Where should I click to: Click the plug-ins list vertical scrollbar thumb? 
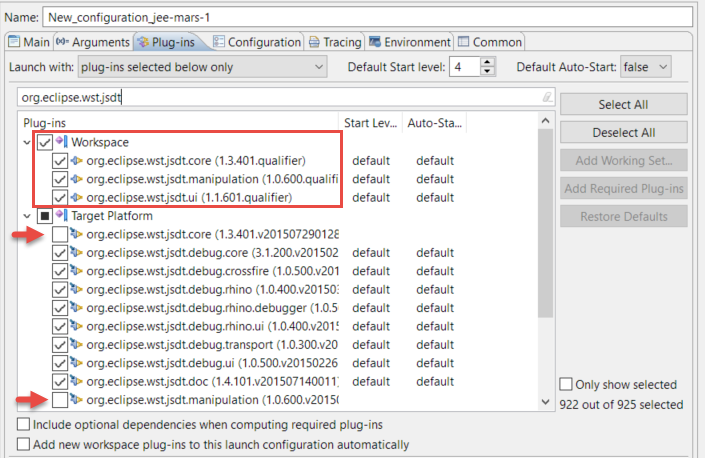point(545,223)
